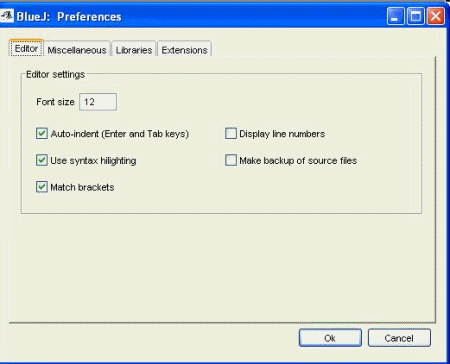The image size is (450, 364).
Task: Click the Auto-indent (Enter and Tab keys) text
Action: click(120, 134)
